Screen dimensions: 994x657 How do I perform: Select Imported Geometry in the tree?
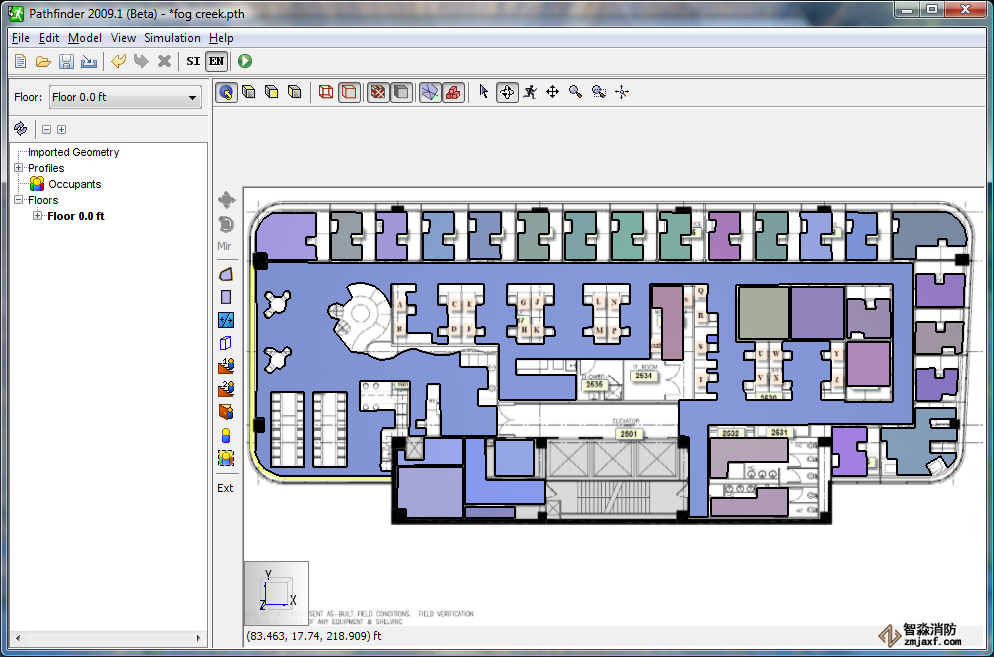[x=73, y=152]
